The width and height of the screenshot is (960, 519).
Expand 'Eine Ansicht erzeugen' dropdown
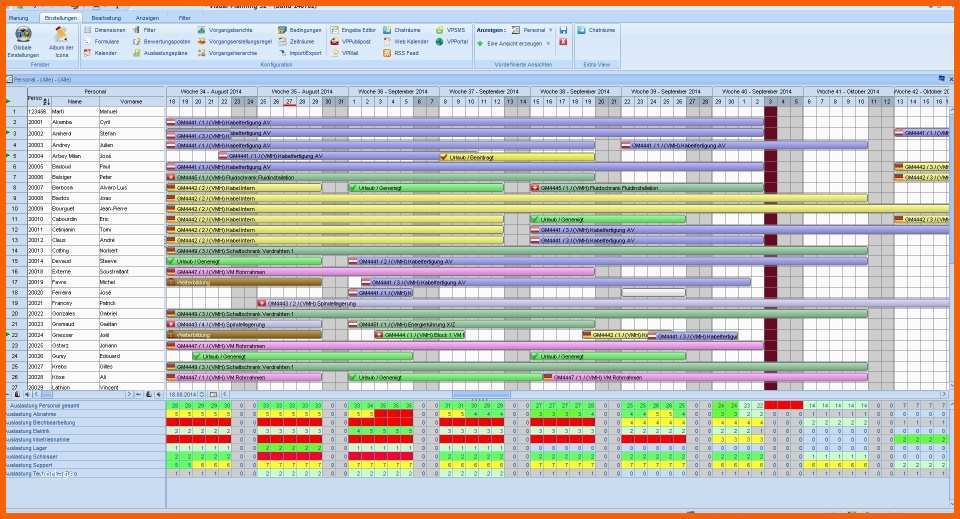[548, 43]
